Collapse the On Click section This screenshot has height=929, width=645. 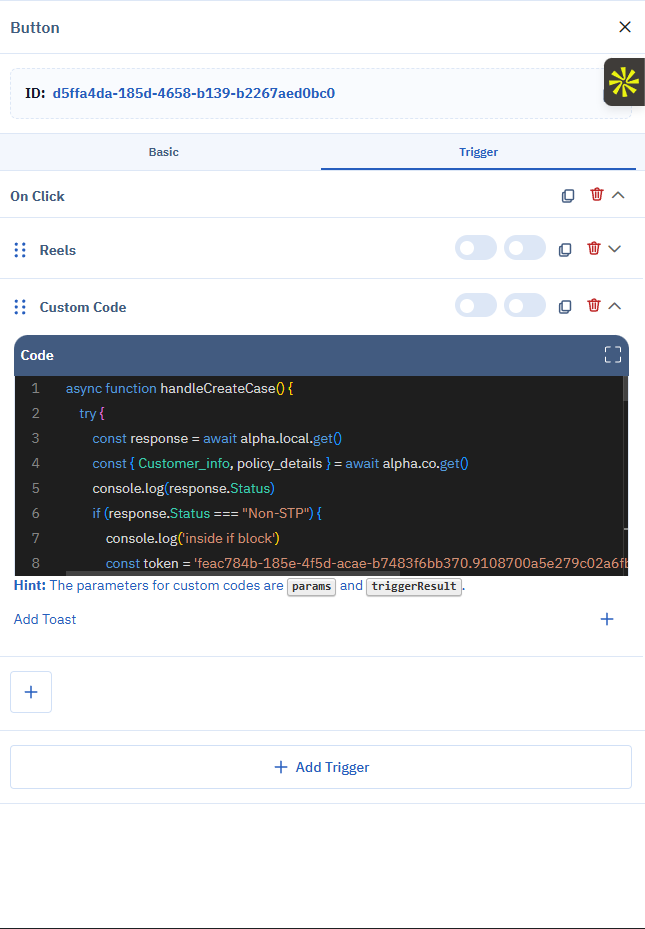pyautogui.click(x=619, y=195)
